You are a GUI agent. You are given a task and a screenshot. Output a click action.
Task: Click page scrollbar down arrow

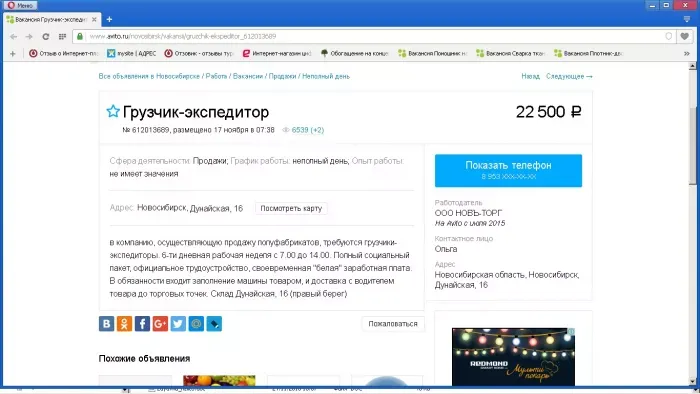(x=692, y=382)
